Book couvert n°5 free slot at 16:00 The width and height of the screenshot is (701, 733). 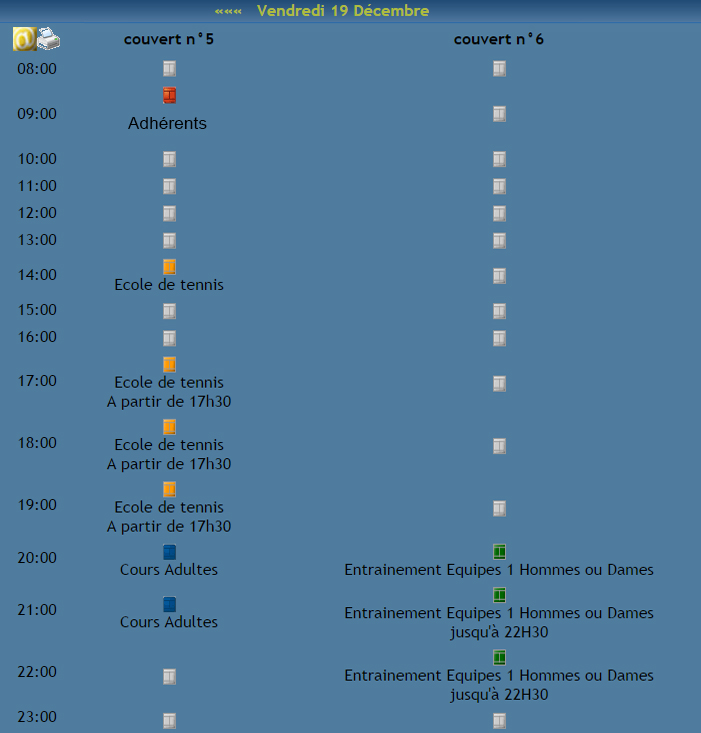click(x=170, y=338)
